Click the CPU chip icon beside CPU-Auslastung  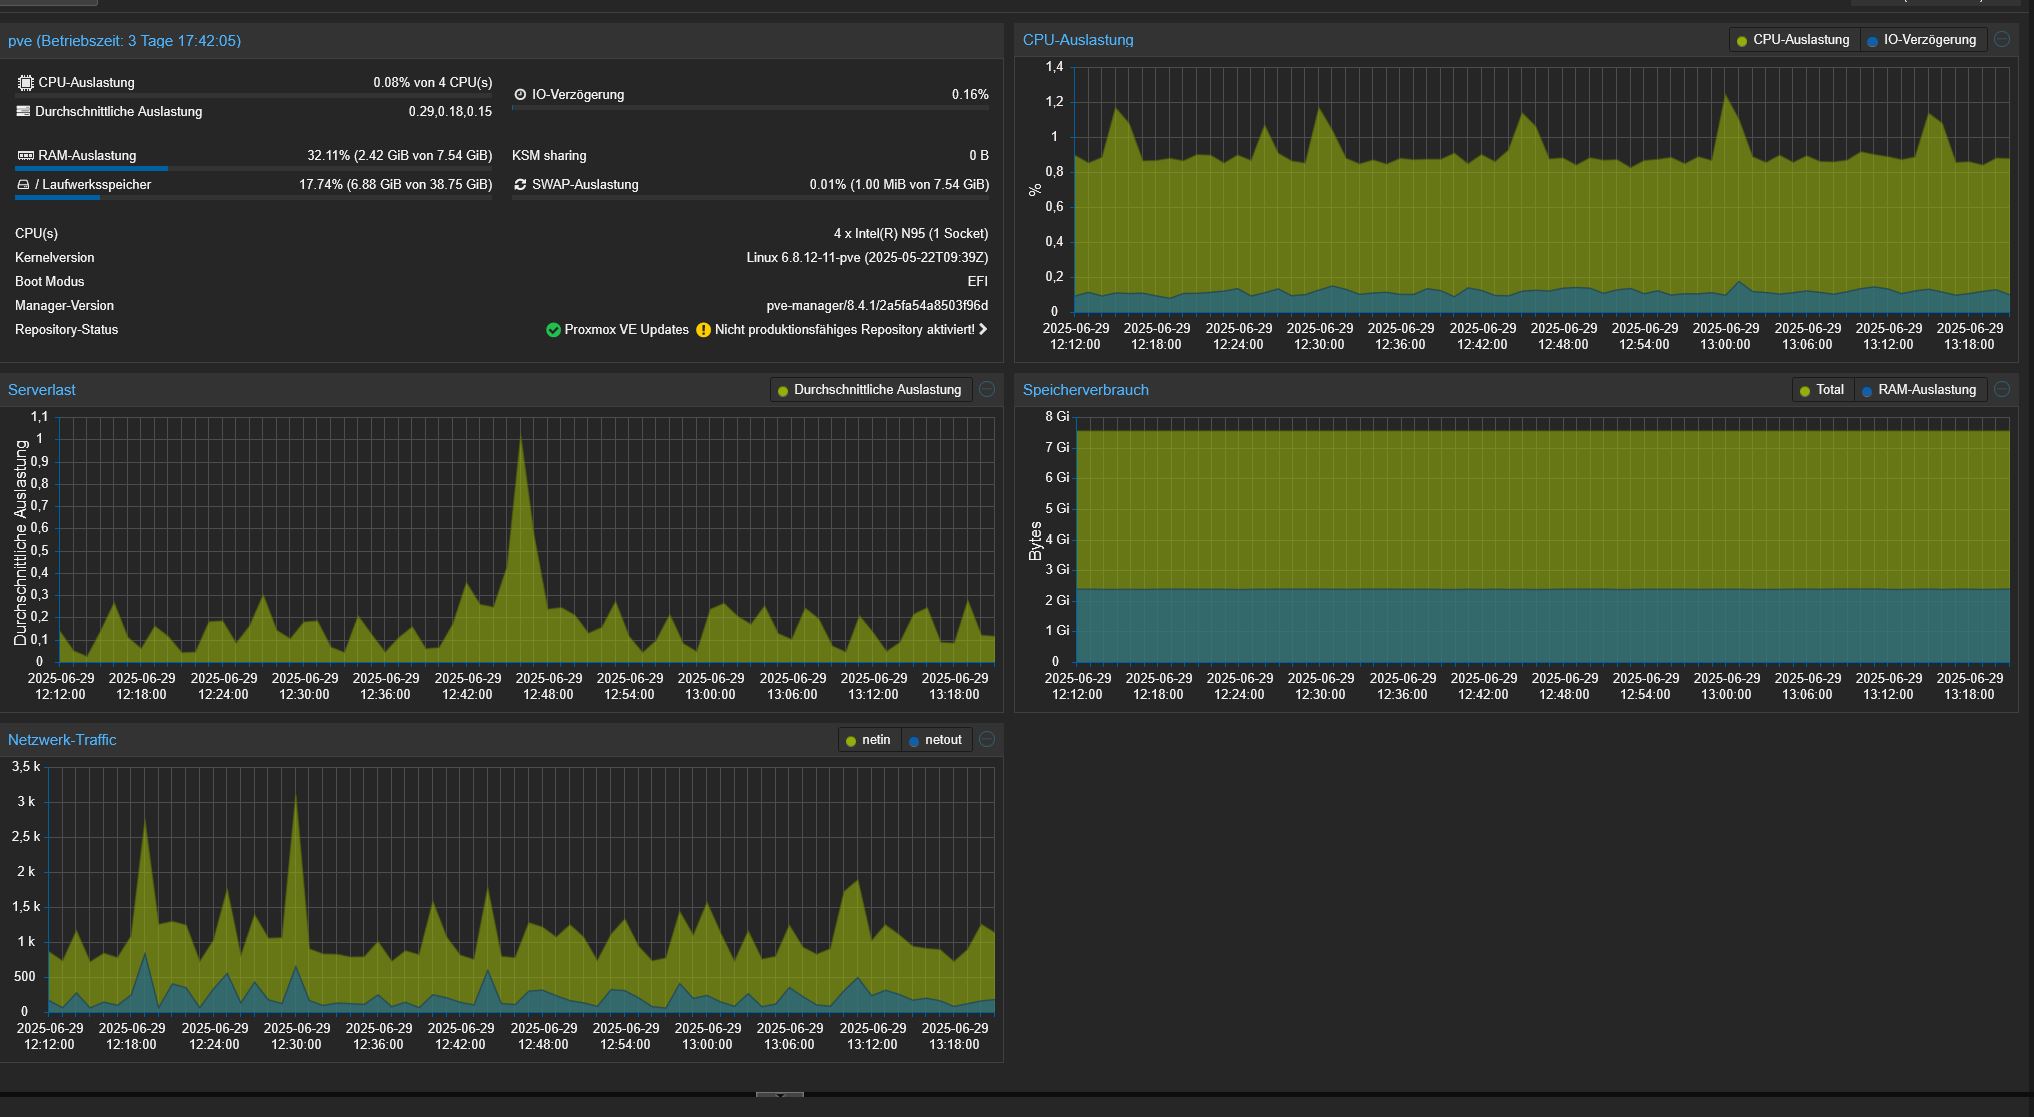tap(25, 83)
